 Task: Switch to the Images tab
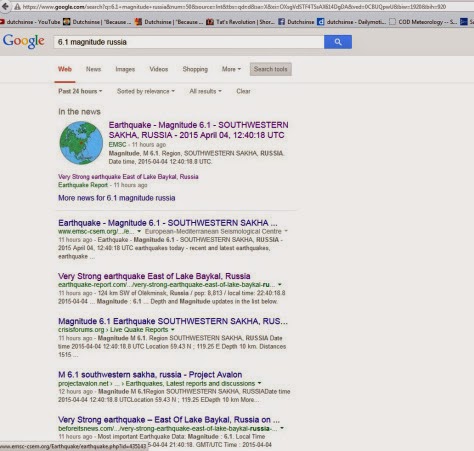125,69
